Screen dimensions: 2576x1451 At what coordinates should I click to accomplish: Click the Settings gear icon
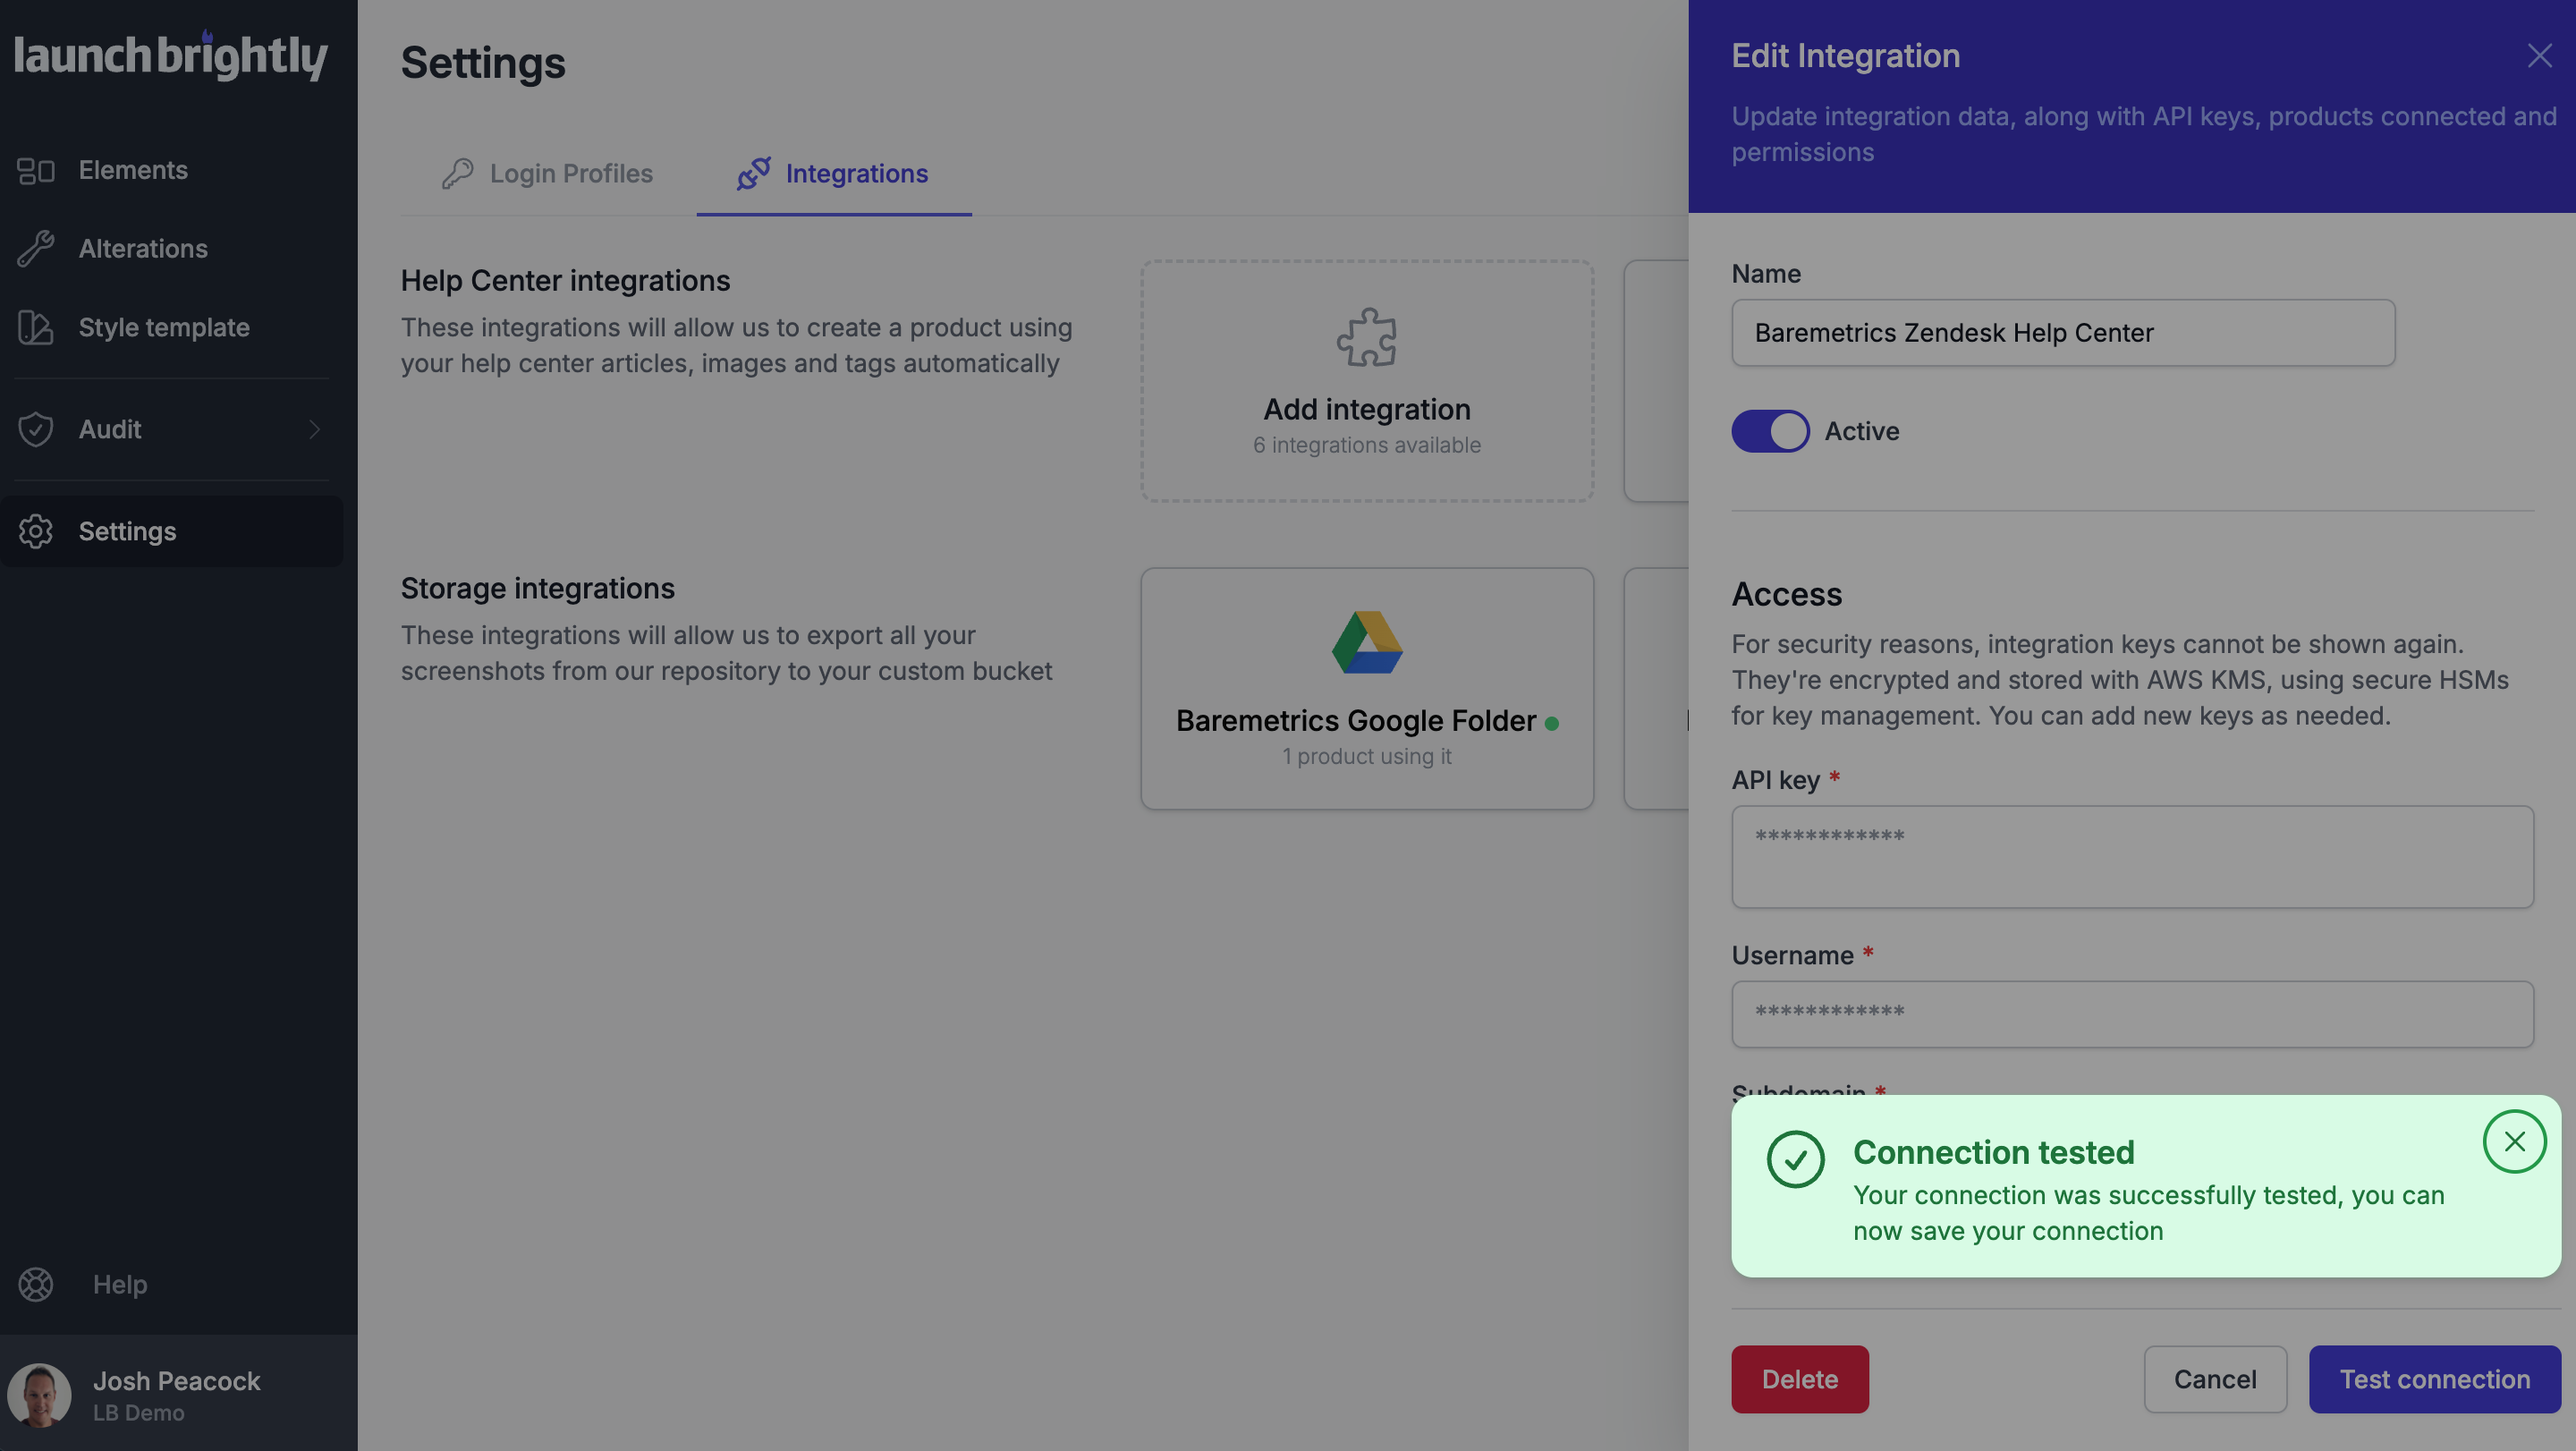(36, 531)
